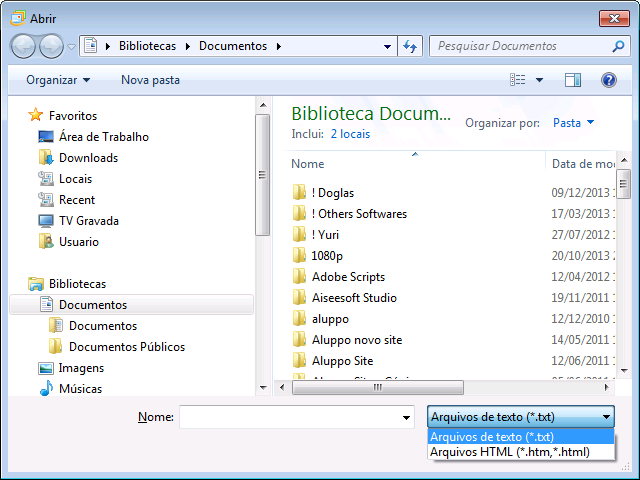
Task: Expand the arrow after Documentos in path
Action: point(279,46)
